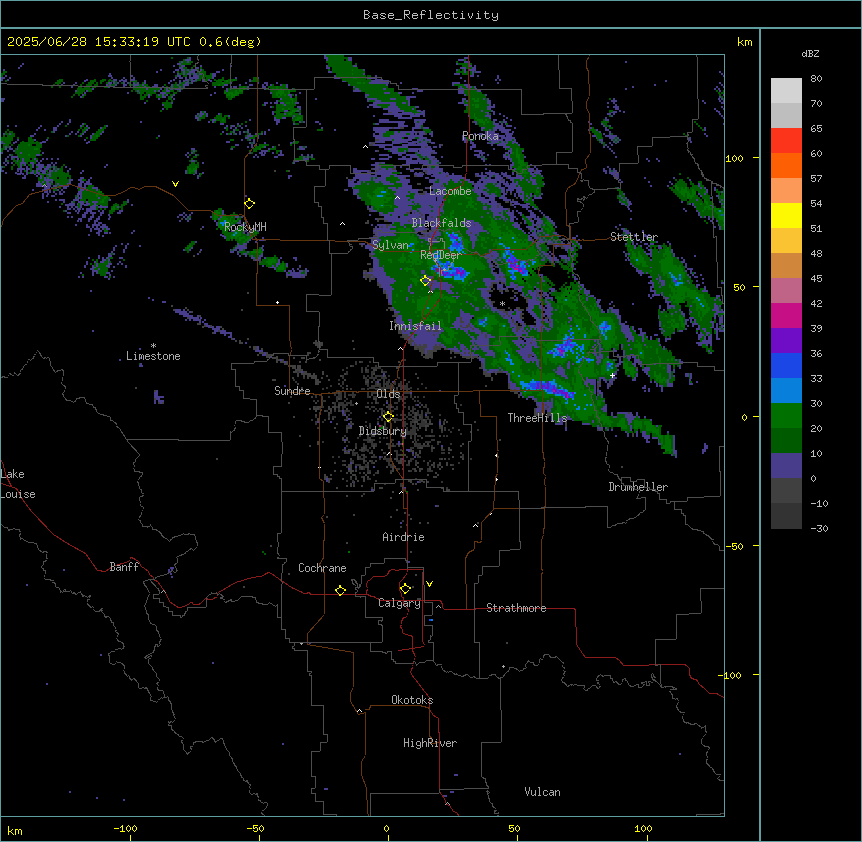The height and width of the screenshot is (842, 862).
Task: Click the Drumheller label
Action: click(638, 487)
